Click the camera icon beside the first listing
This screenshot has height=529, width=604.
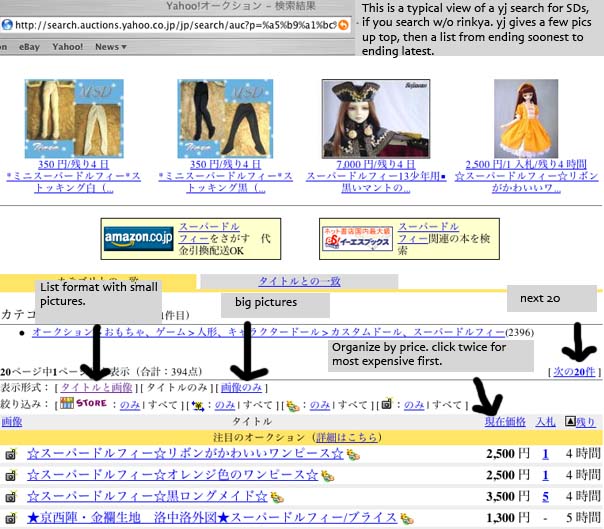click(x=11, y=455)
